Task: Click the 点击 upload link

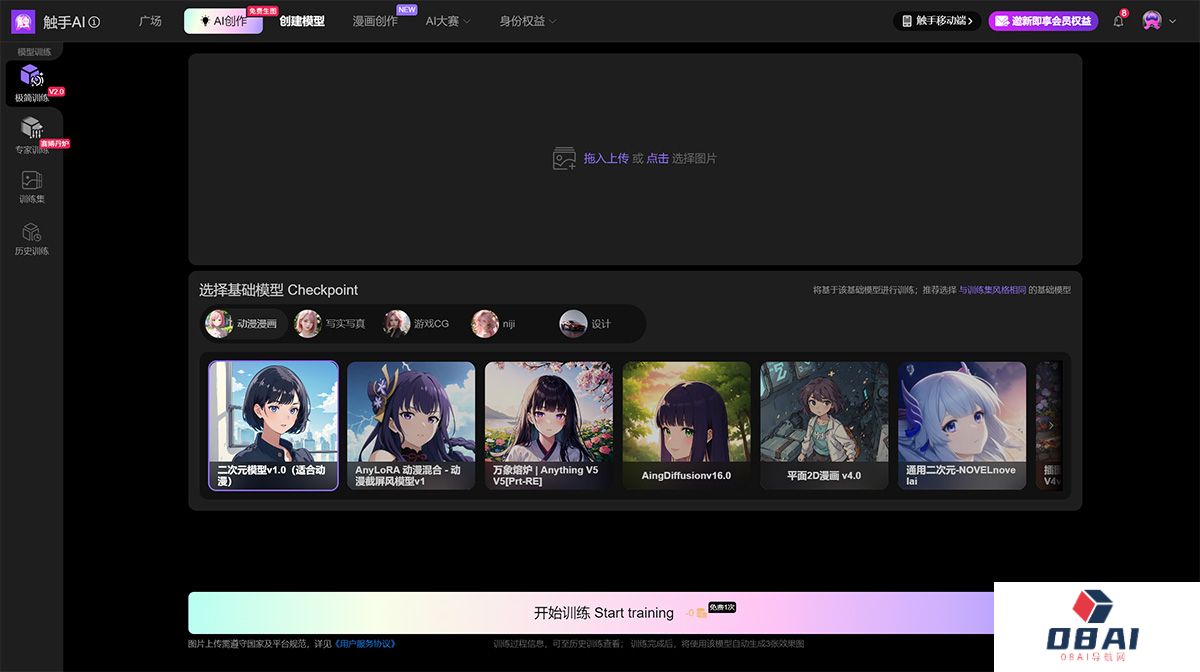Action: coord(657,158)
